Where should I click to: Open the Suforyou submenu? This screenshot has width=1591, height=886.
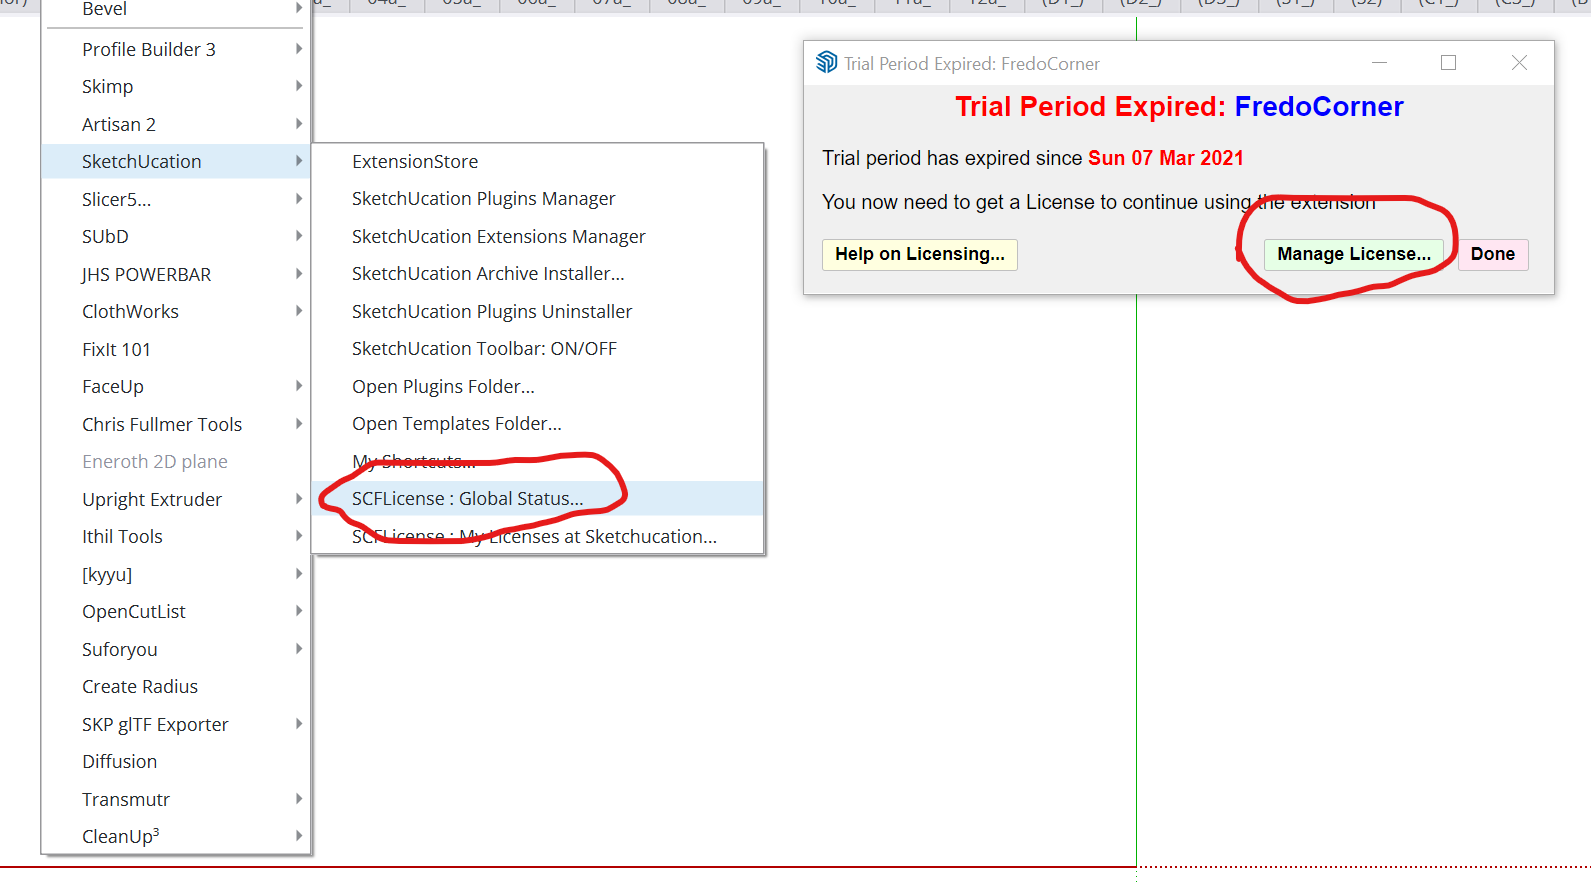click(176, 649)
